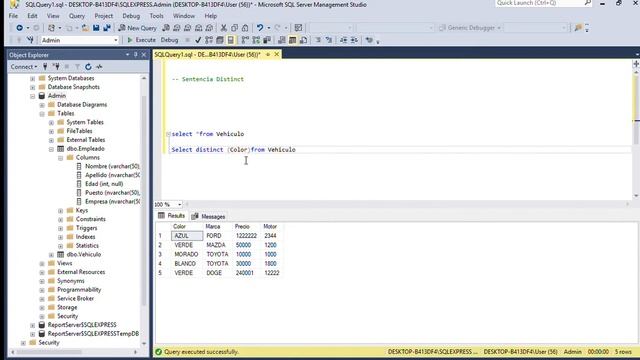Open the File menu
Image resolution: width=640 pixels, height=360 pixels.
(x=13, y=16)
